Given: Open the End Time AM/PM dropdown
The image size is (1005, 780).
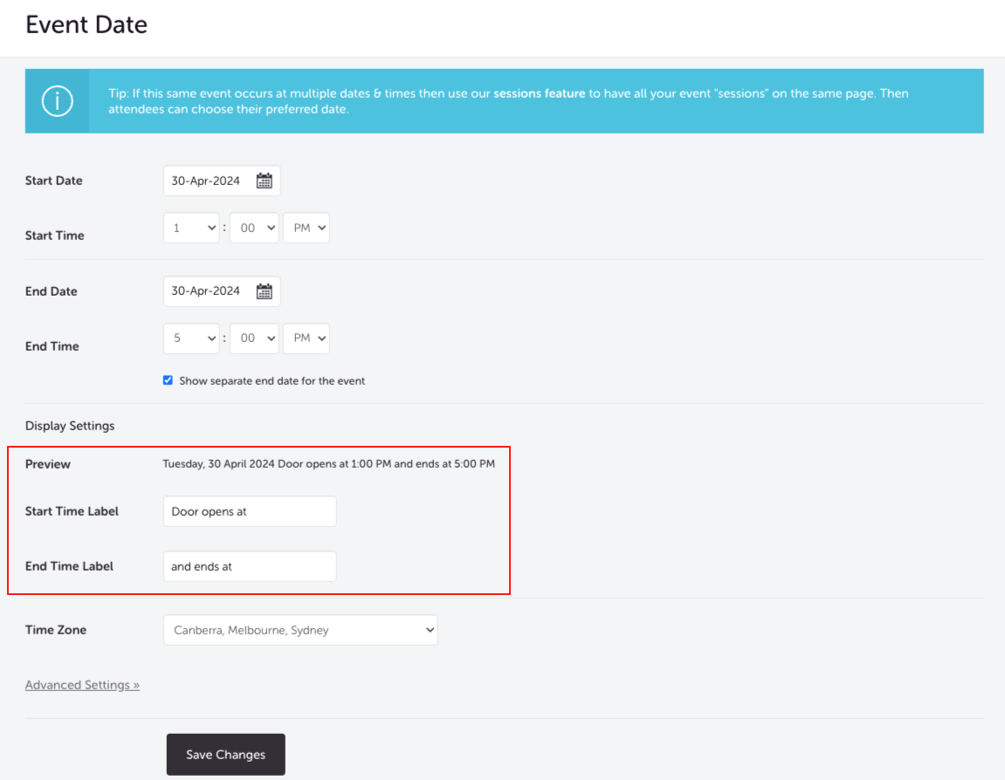Looking at the screenshot, I should pos(306,338).
